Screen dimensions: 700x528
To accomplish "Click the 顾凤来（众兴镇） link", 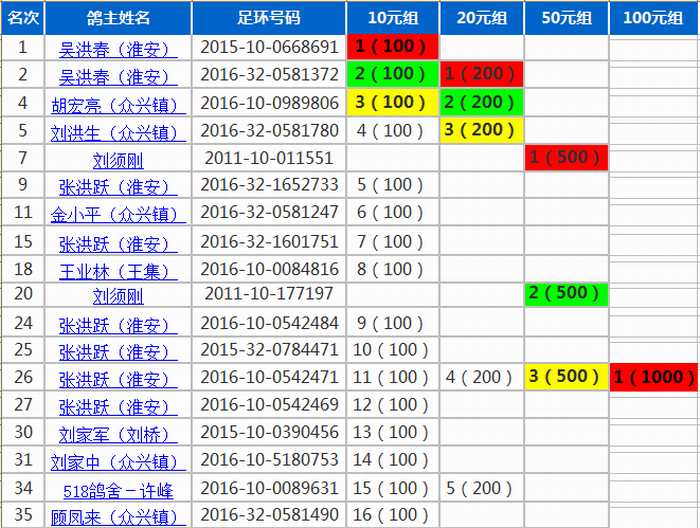I will 118,516.
